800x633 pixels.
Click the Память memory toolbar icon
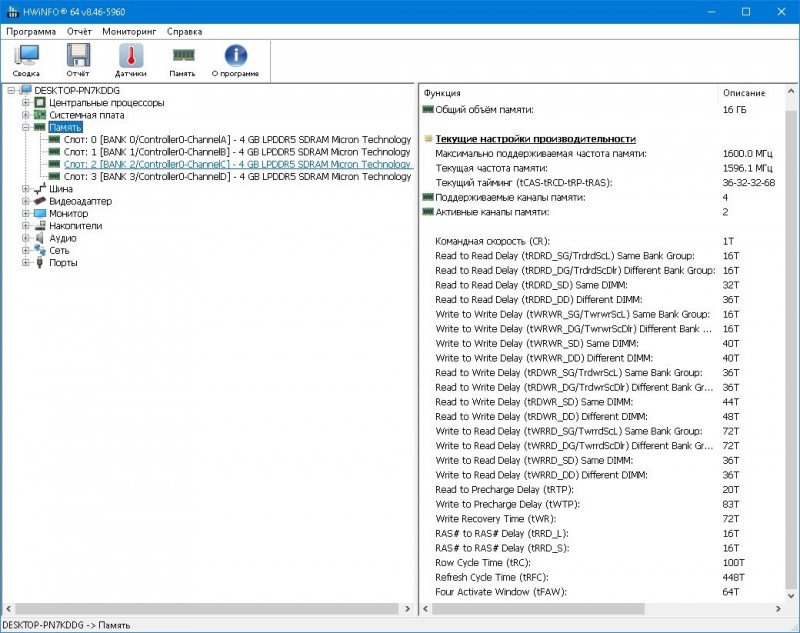point(183,60)
